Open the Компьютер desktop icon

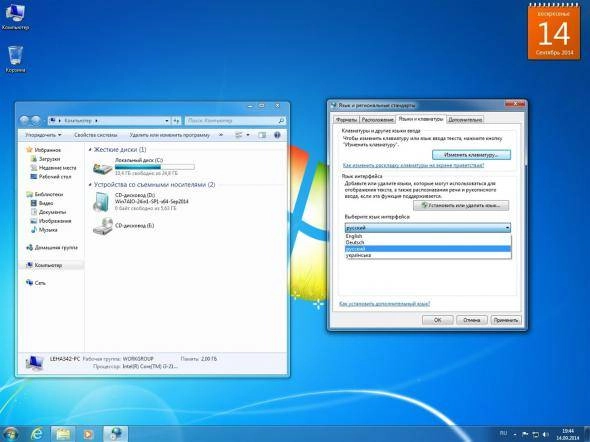15,17
